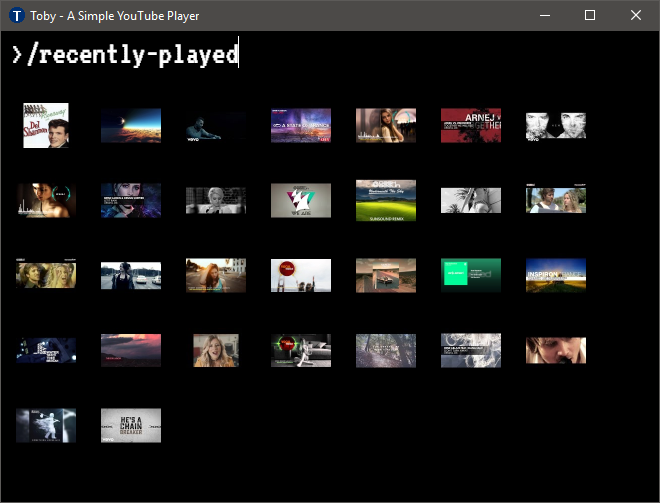
Task: Open the purple A State of Trance thumbnail
Action: point(301,125)
